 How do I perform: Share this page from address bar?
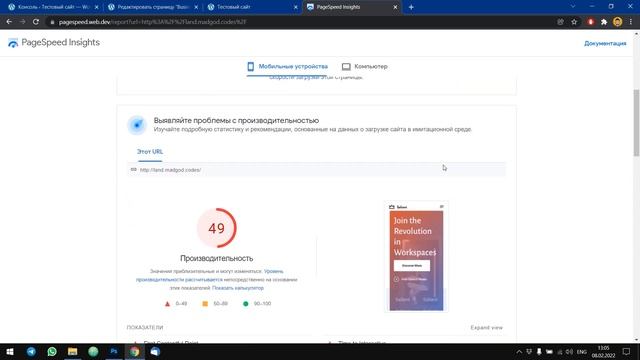tap(560, 22)
